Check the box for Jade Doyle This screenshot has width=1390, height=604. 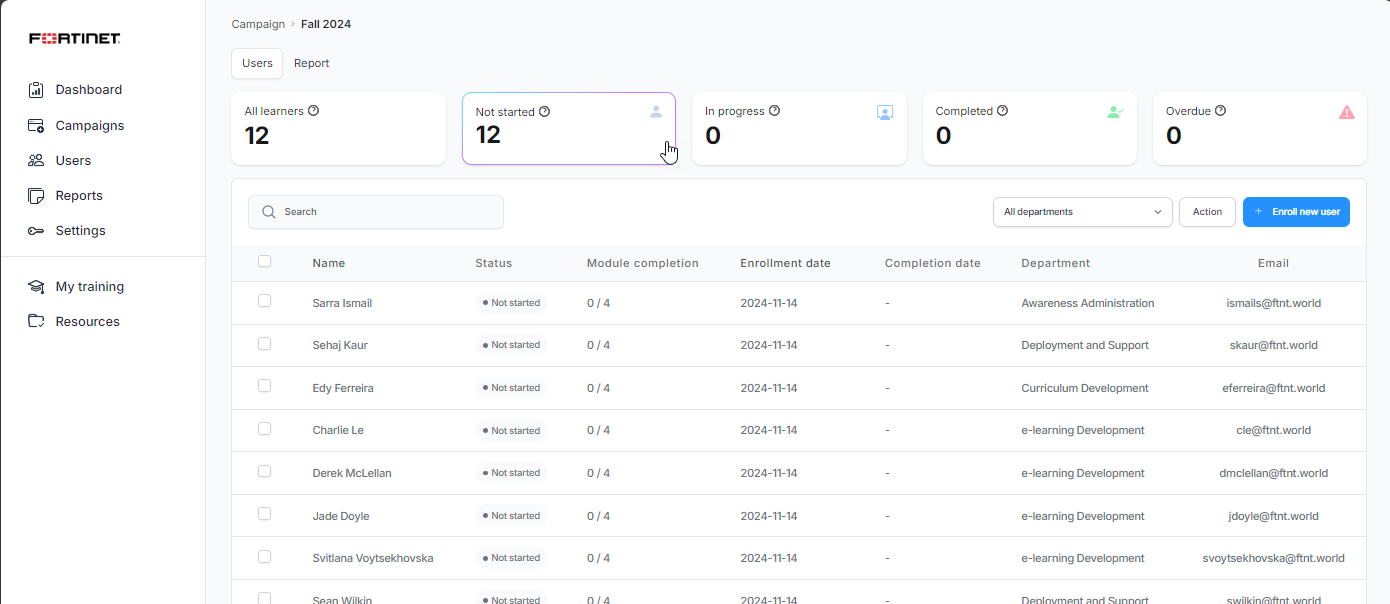[264, 513]
